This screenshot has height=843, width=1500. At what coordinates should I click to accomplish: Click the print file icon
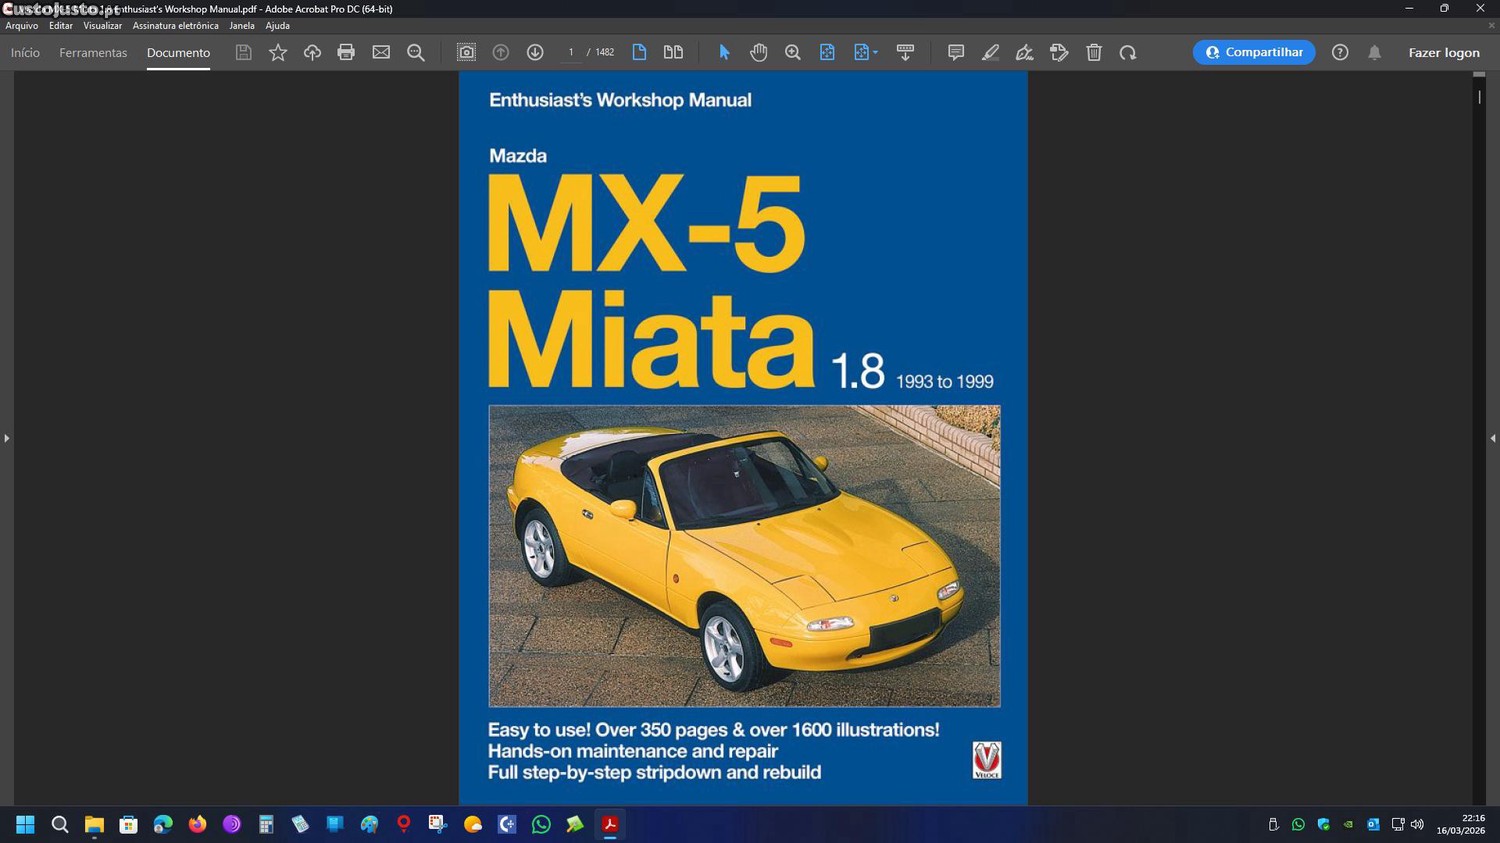(346, 52)
